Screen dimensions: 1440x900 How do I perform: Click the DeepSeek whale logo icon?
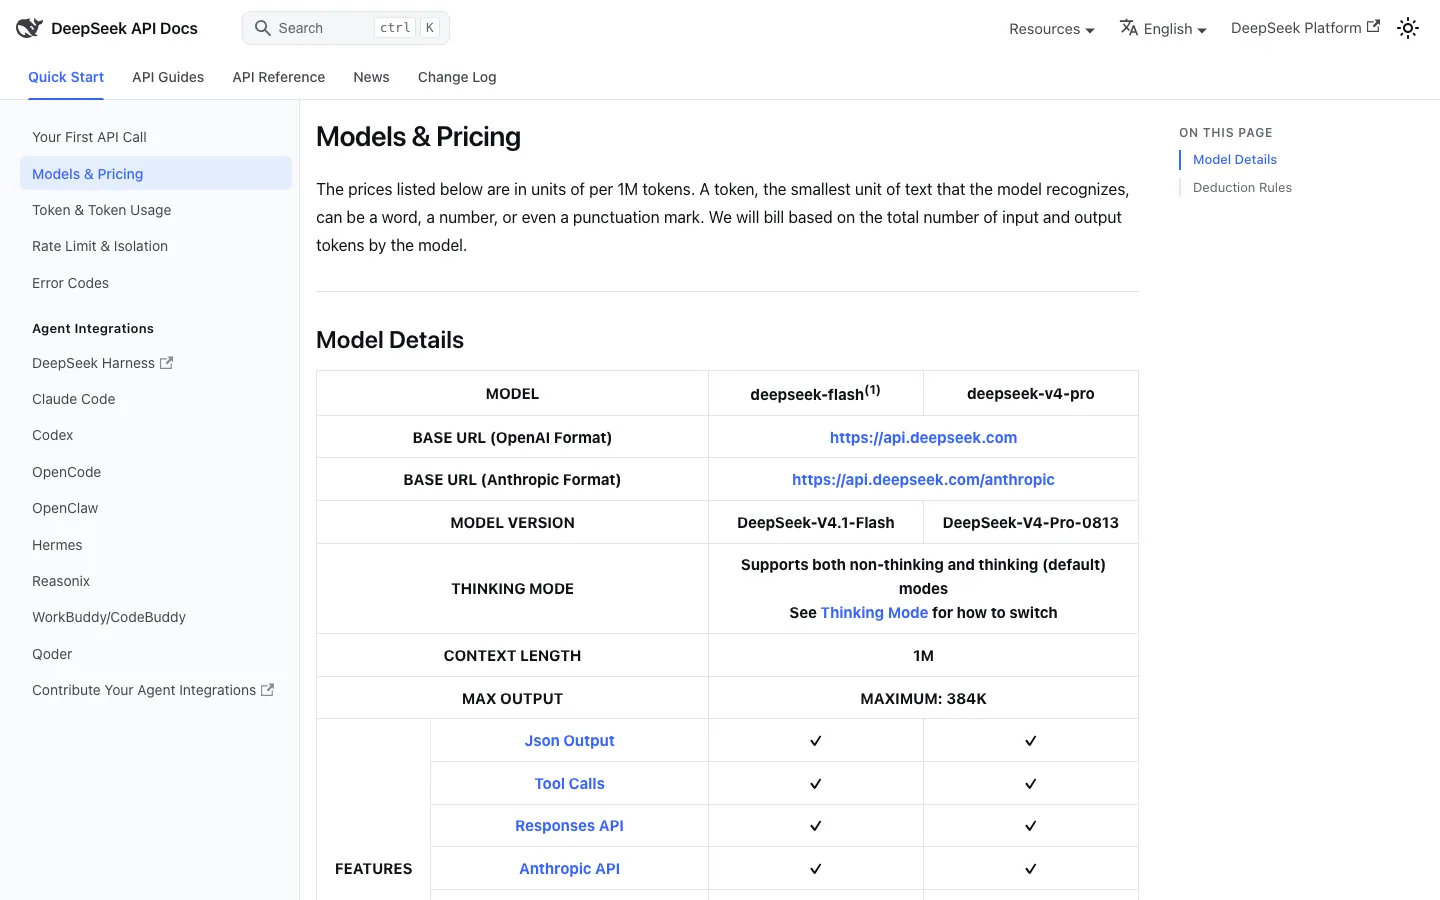(29, 28)
